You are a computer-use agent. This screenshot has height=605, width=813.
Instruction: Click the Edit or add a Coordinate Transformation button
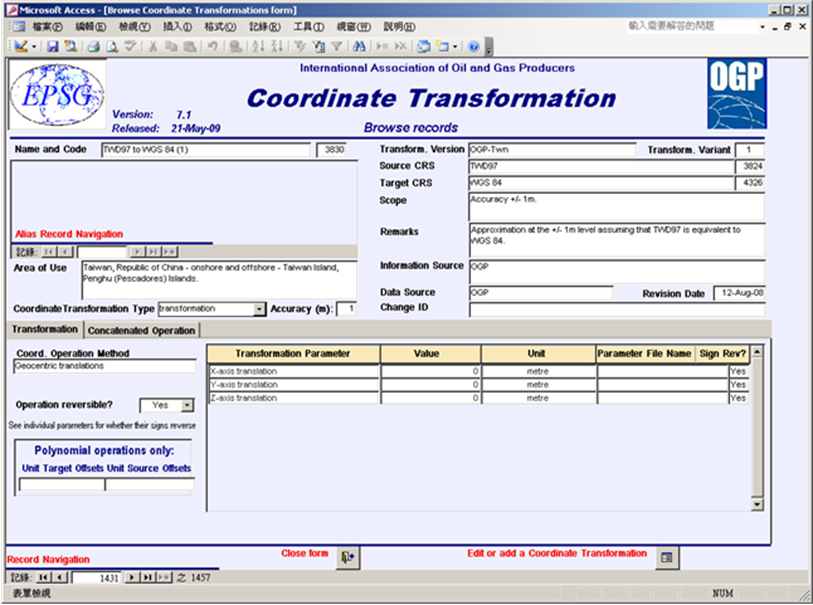(667, 557)
